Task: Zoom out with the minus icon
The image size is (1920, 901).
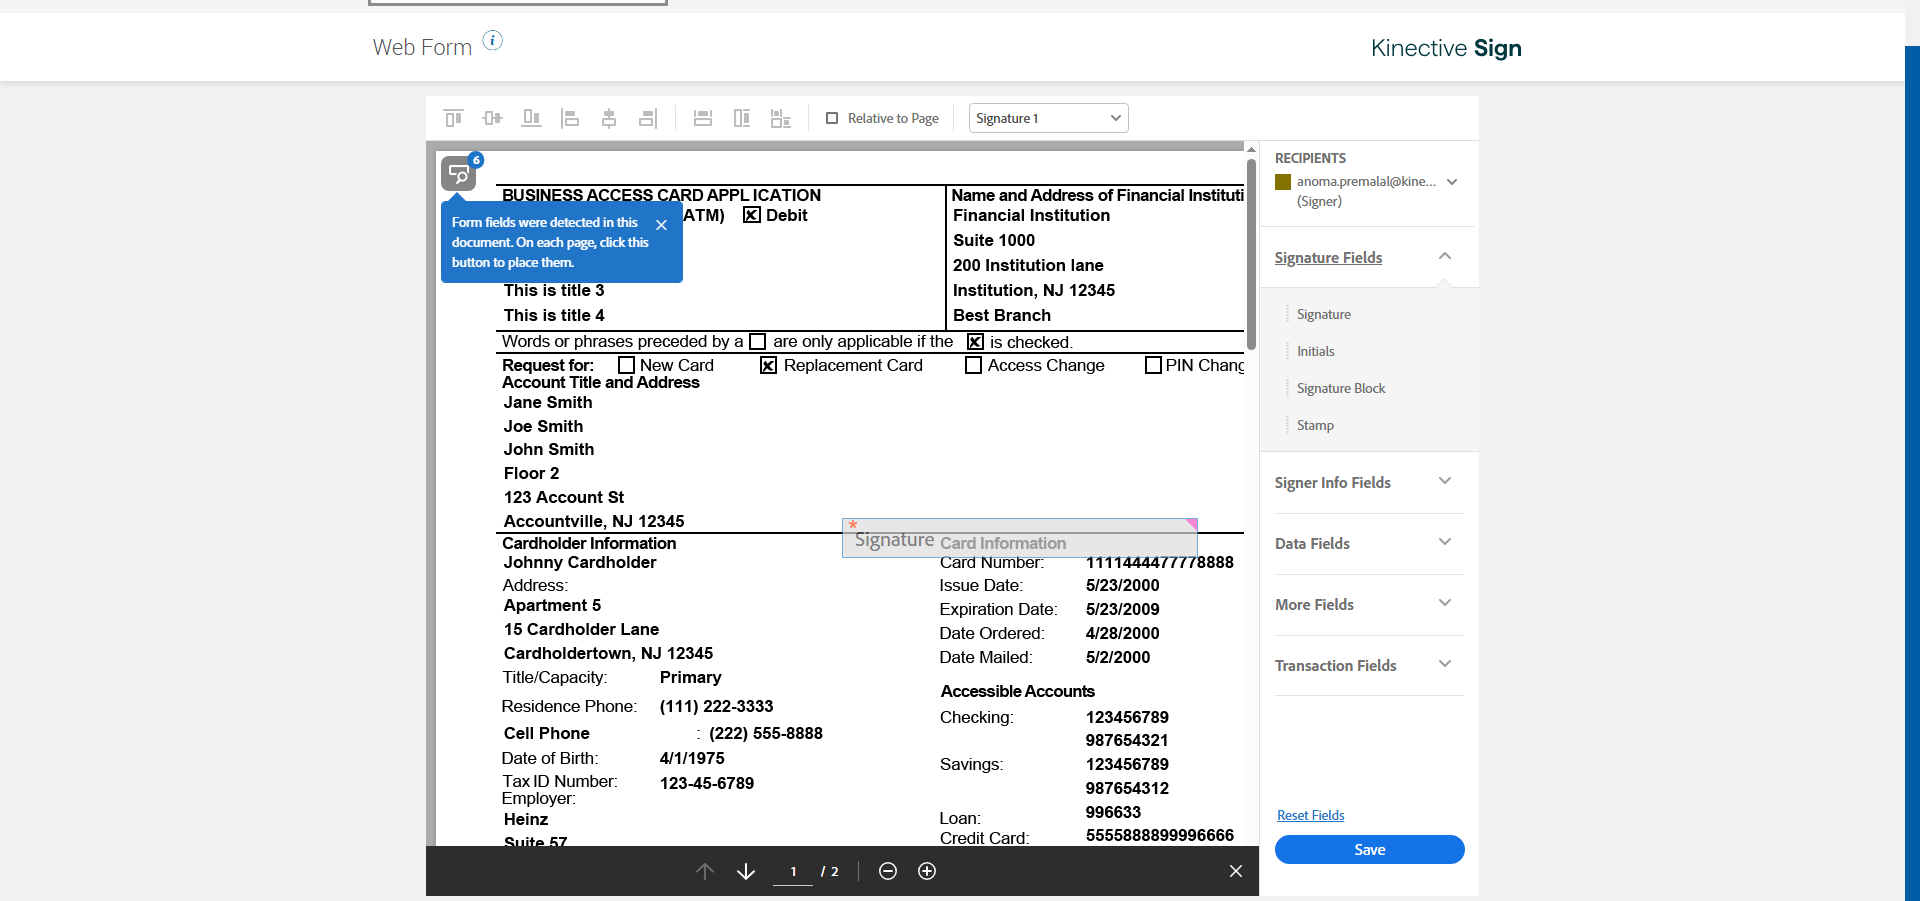Action: point(888,871)
